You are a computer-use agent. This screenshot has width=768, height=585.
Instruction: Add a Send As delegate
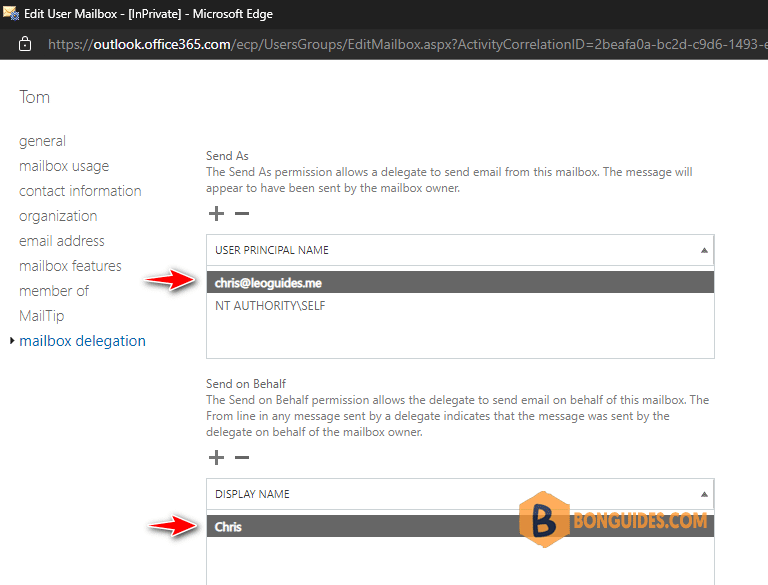coord(216,214)
